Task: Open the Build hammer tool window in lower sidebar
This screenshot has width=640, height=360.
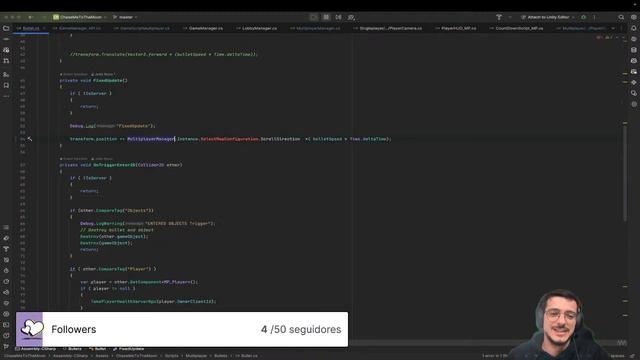Action: pyautogui.click(x=6, y=249)
